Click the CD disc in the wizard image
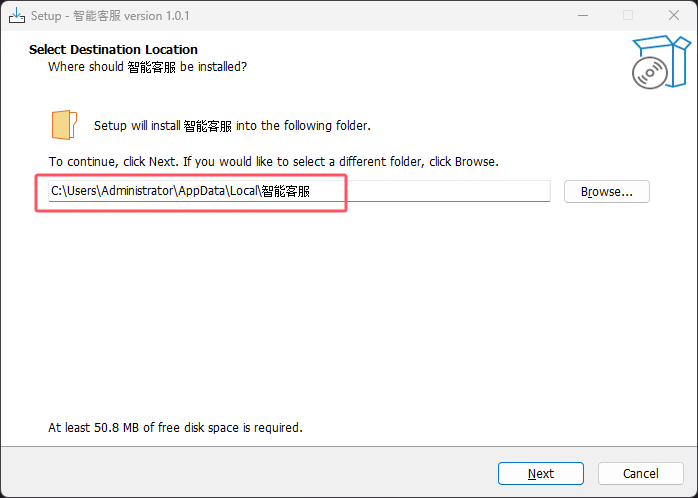Viewport: 698px width, 498px height. click(649, 73)
